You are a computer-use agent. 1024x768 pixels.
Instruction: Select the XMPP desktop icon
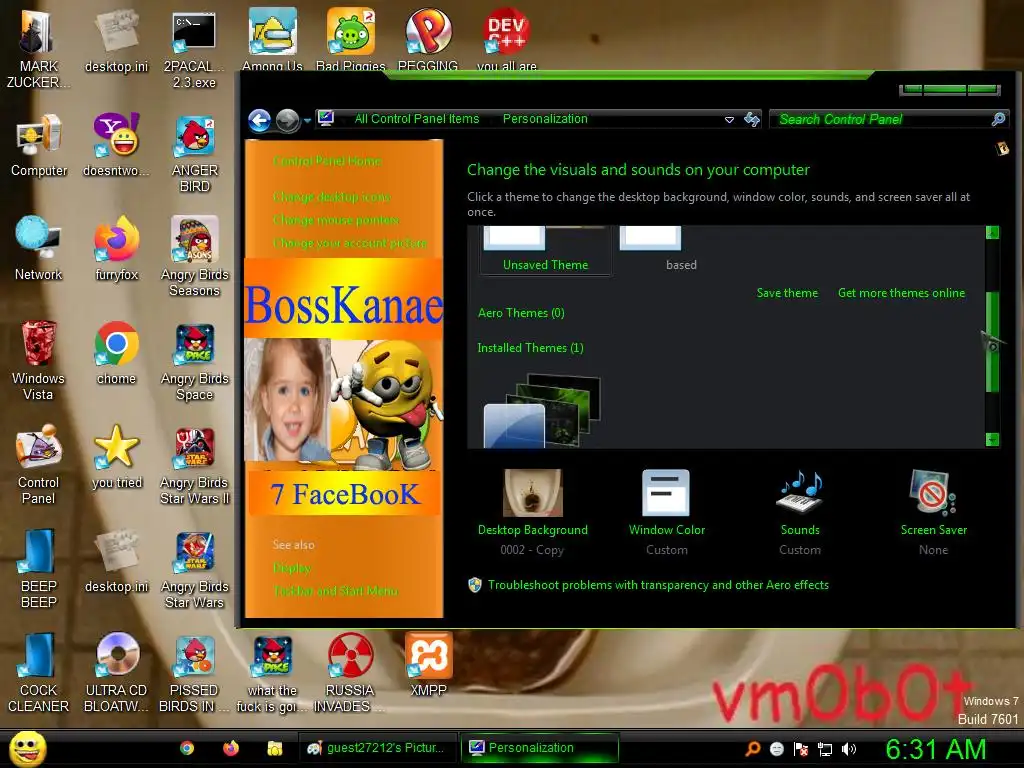428,665
